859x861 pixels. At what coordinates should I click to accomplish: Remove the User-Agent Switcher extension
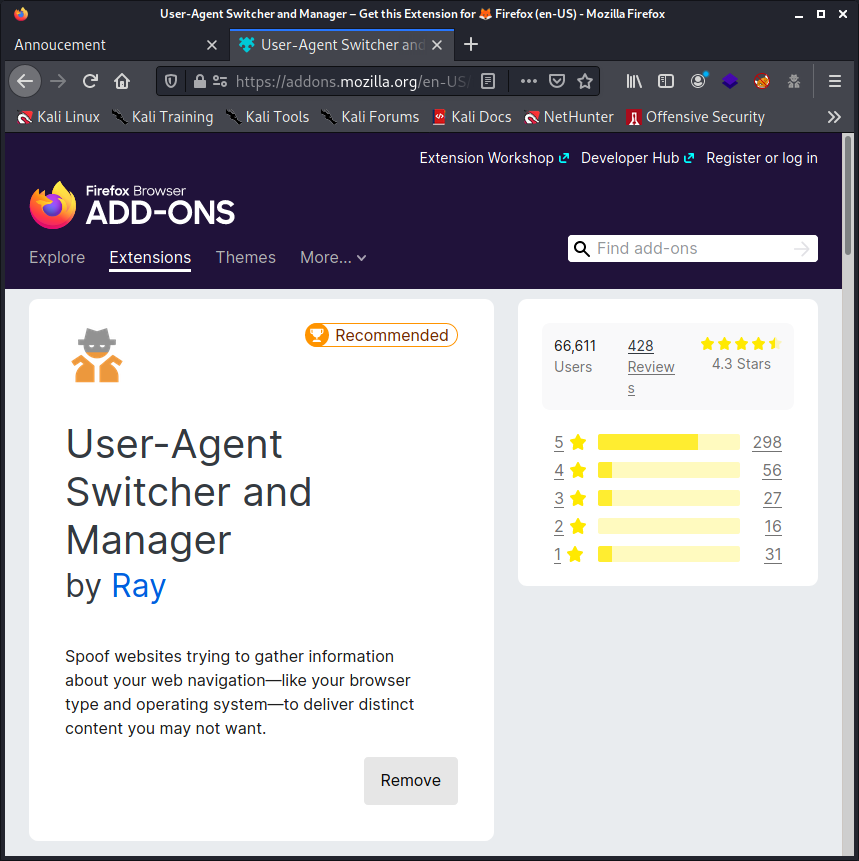click(x=411, y=781)
